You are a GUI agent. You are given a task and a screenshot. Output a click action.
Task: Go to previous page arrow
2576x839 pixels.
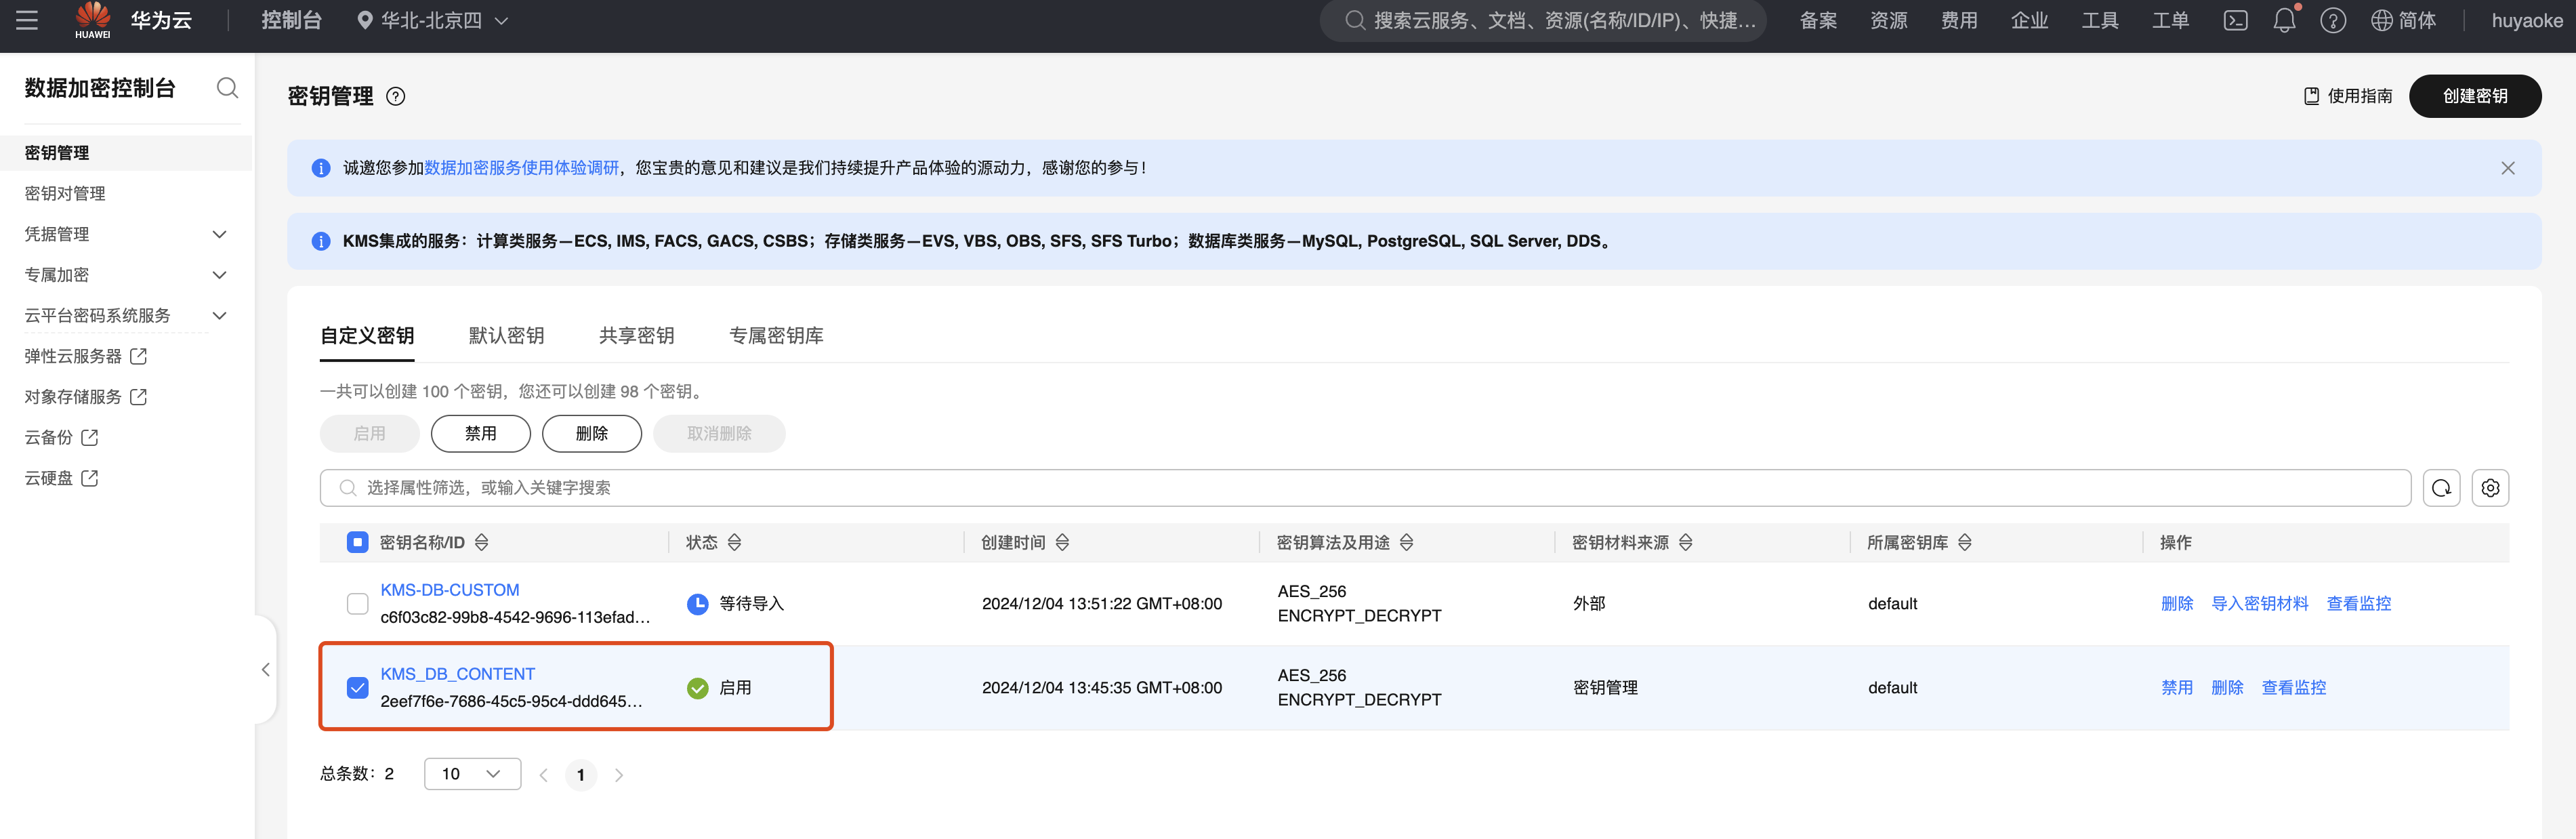544,775
